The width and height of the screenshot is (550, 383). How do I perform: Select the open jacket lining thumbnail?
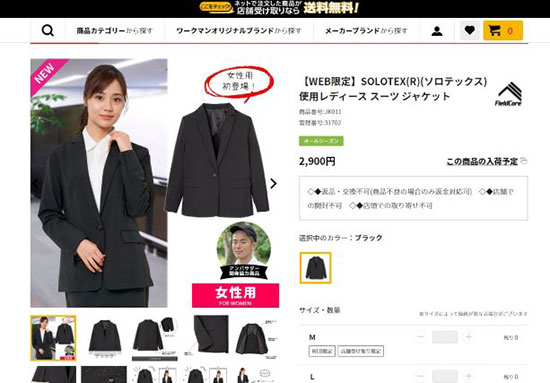click(x=256, y=338)
